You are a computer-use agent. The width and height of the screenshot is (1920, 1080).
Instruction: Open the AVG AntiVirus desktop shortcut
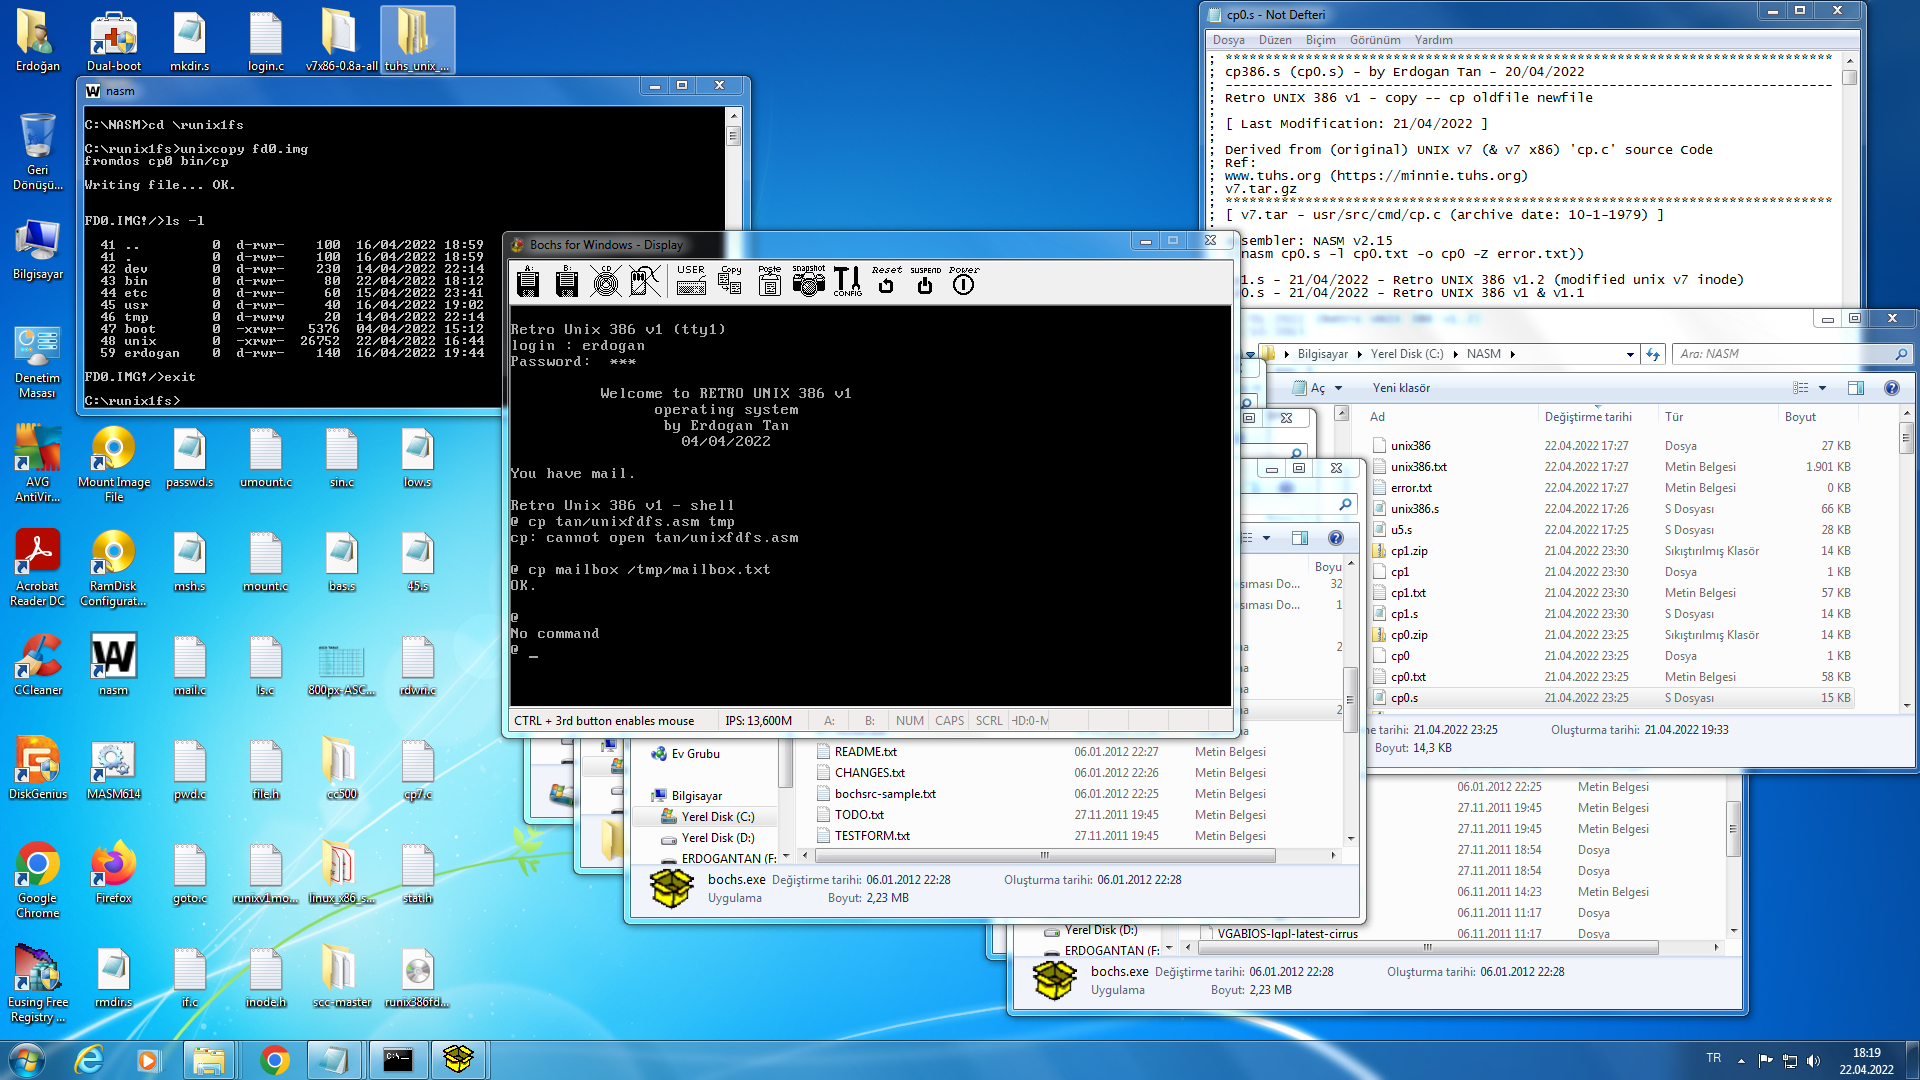point(38,463)
